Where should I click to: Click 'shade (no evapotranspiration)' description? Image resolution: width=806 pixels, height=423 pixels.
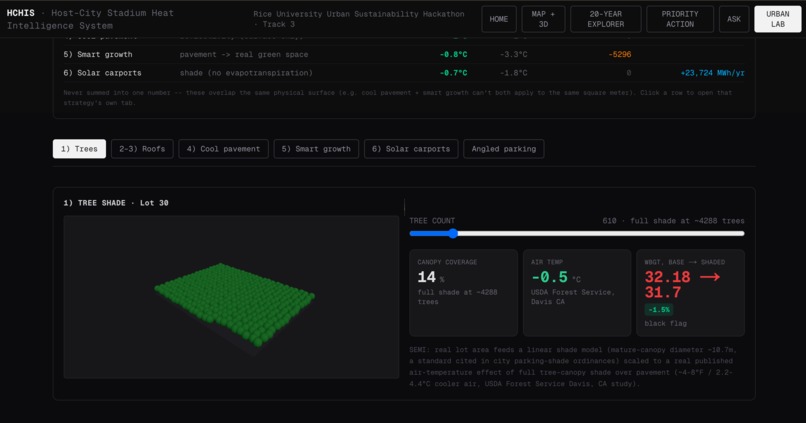coord(246,73)
